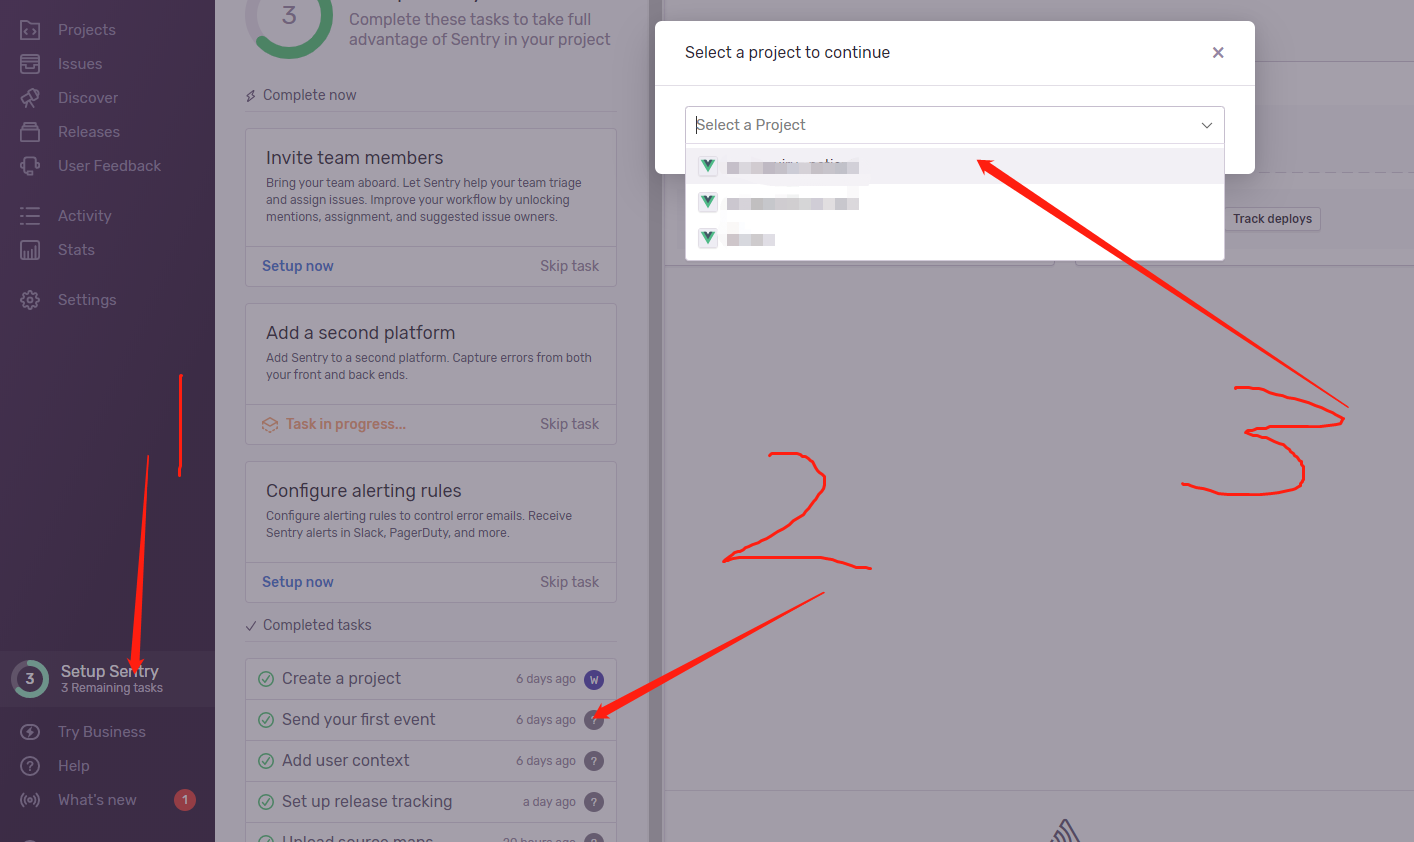Viewport: 1414px width, 842px height.
Task: Click checkmark beside Create a project
Action: [x=266, y=679]
